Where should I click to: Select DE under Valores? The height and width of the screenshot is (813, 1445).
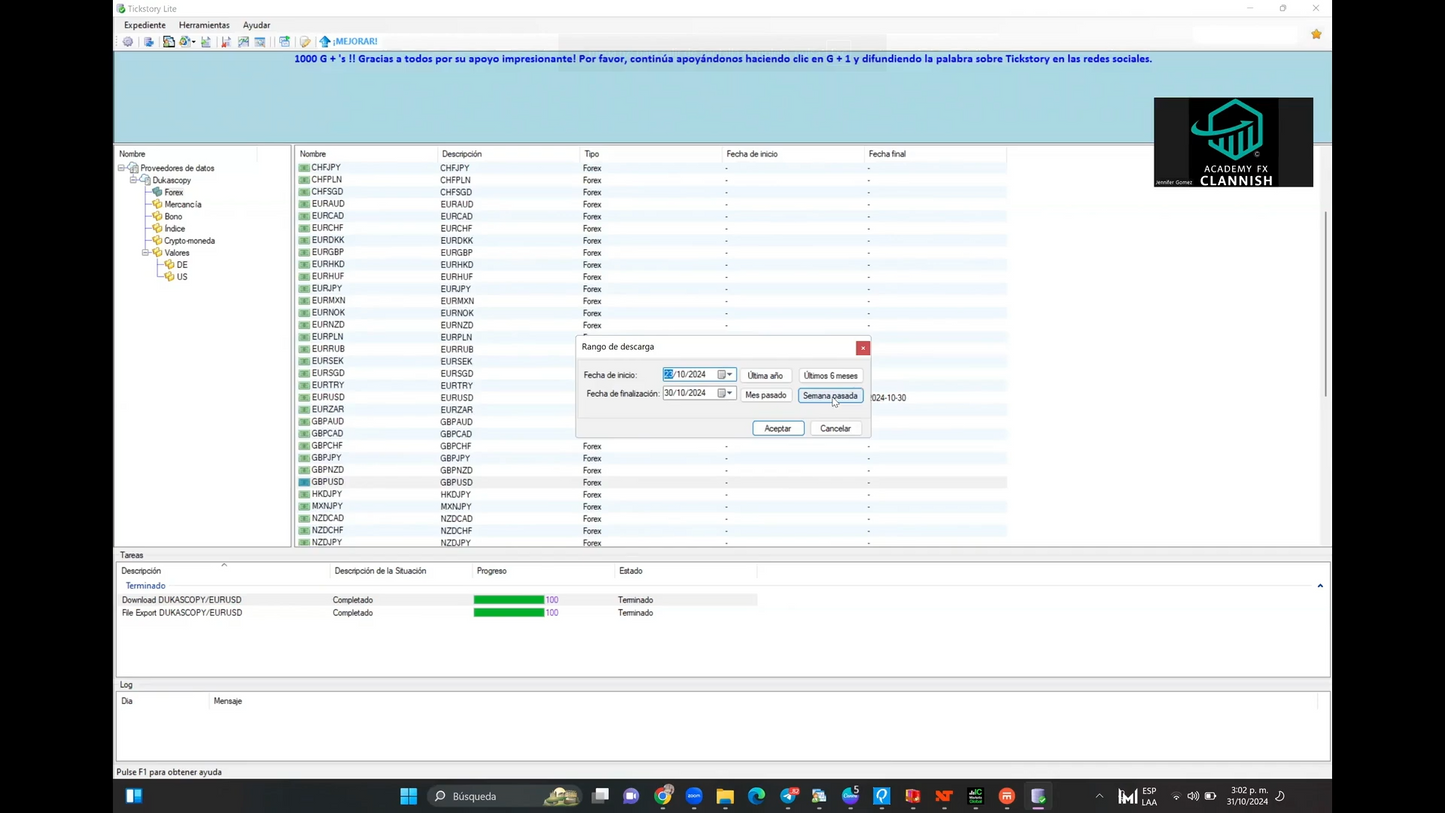(182, 265)
